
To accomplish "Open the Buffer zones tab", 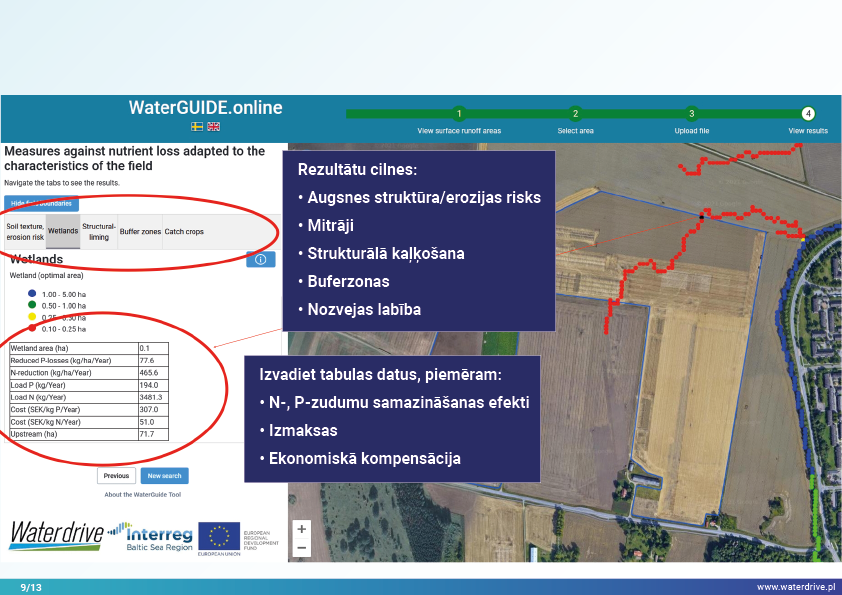I will point(140,232).
